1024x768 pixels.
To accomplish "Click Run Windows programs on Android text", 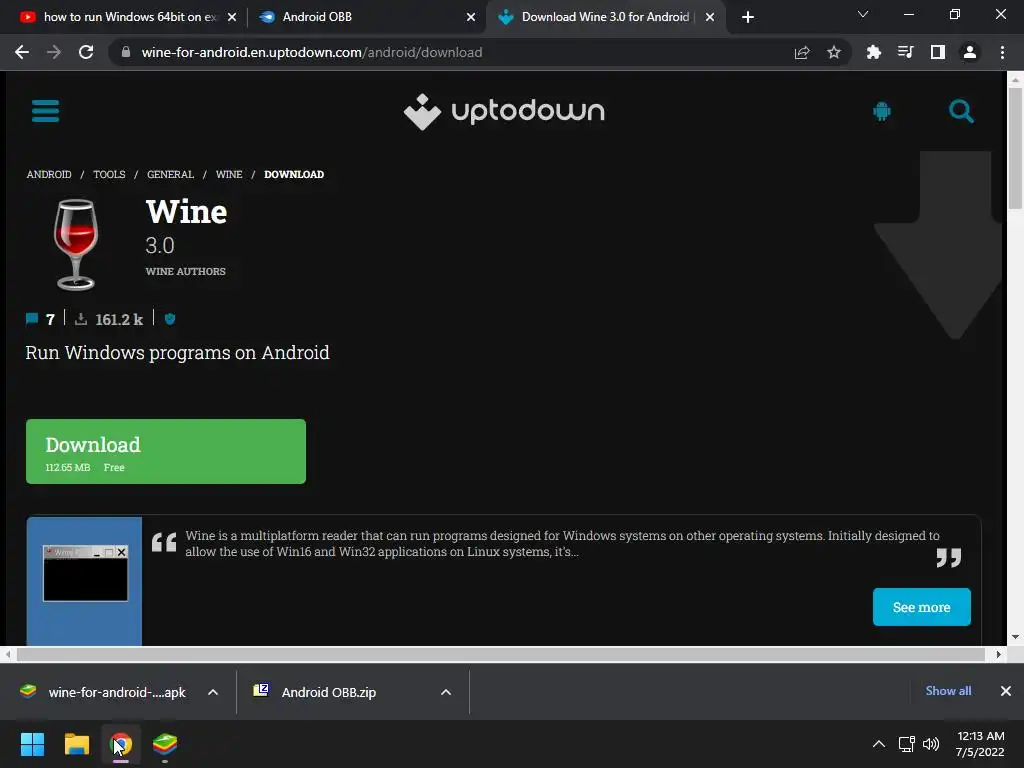I will point(177,353).
